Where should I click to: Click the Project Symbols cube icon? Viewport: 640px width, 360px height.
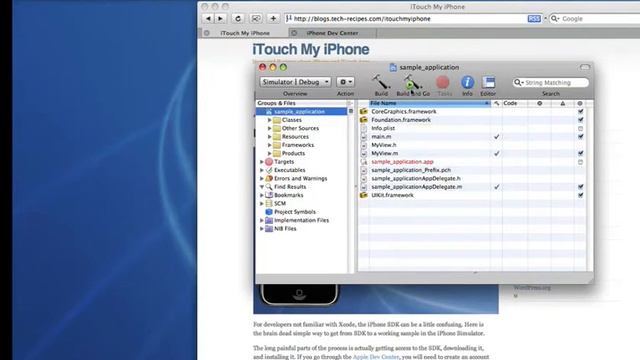[x=269, y=212]
